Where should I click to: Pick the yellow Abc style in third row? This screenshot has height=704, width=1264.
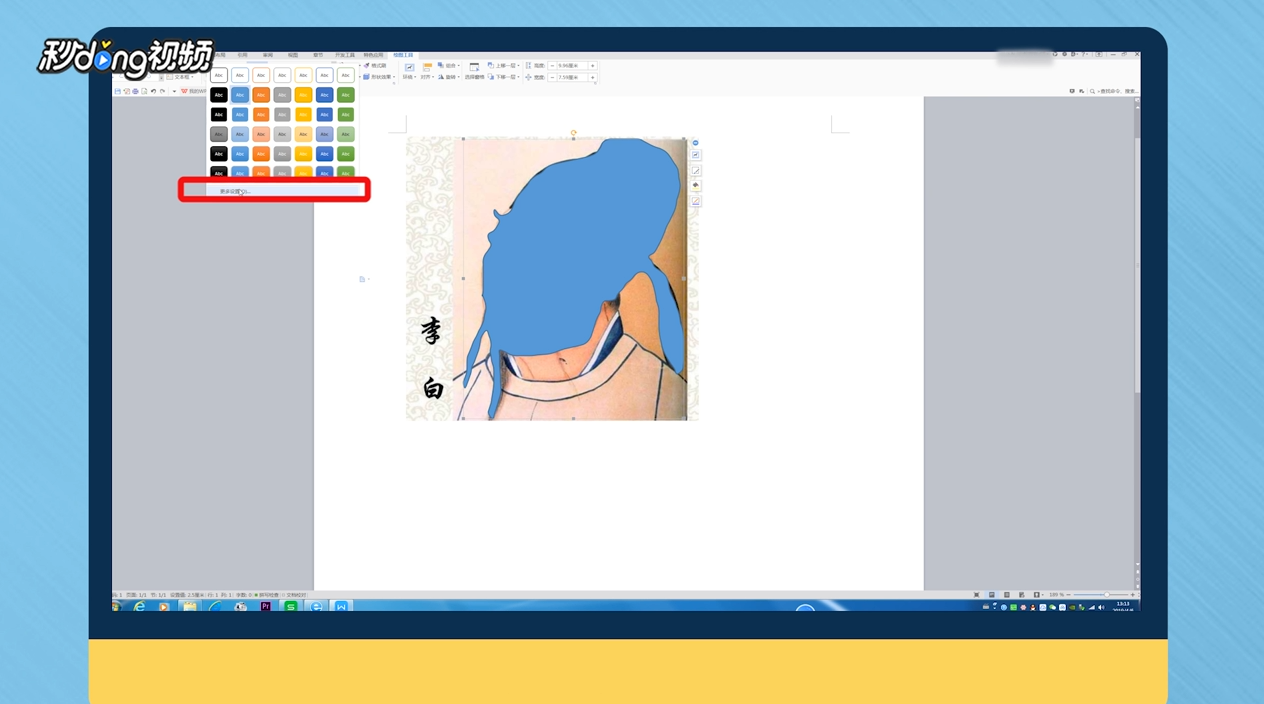(x=303, y=115)
